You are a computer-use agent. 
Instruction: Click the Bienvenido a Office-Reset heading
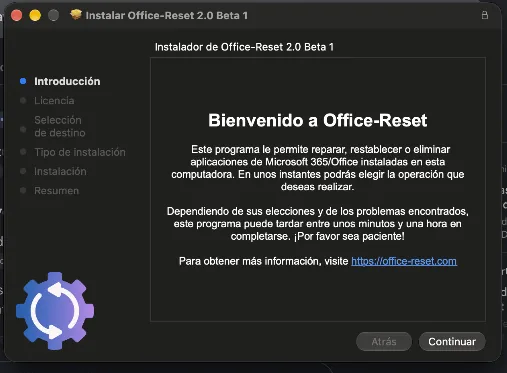coord(317,120)
